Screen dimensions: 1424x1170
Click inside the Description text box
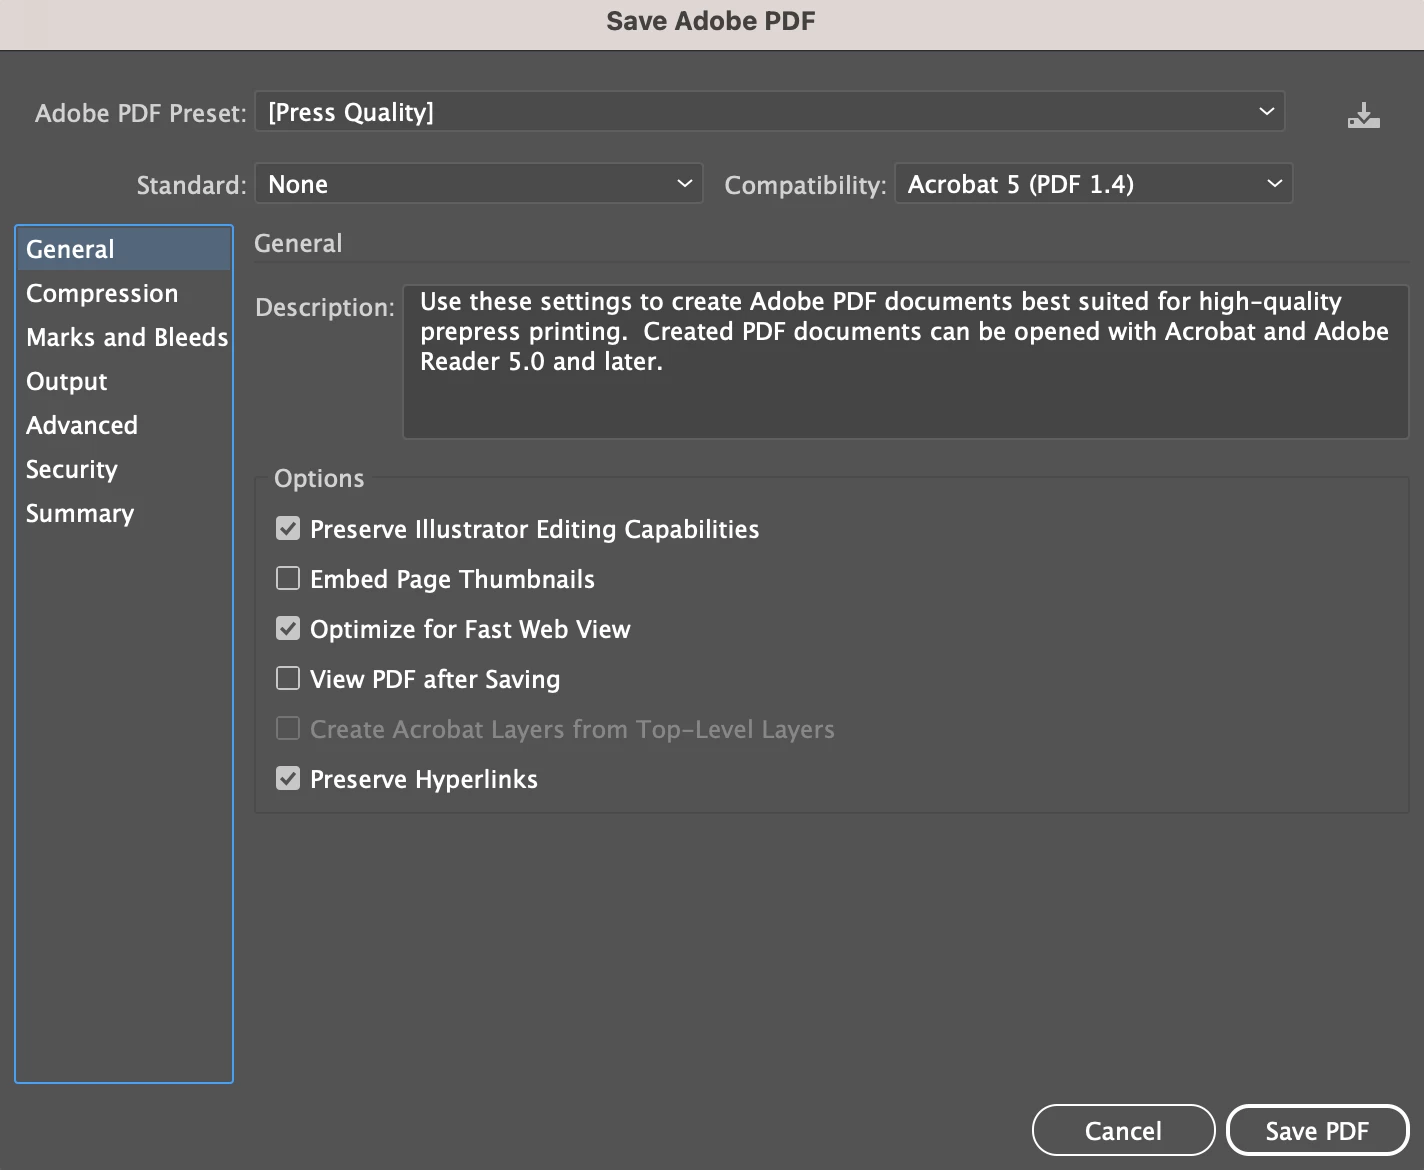905,362
